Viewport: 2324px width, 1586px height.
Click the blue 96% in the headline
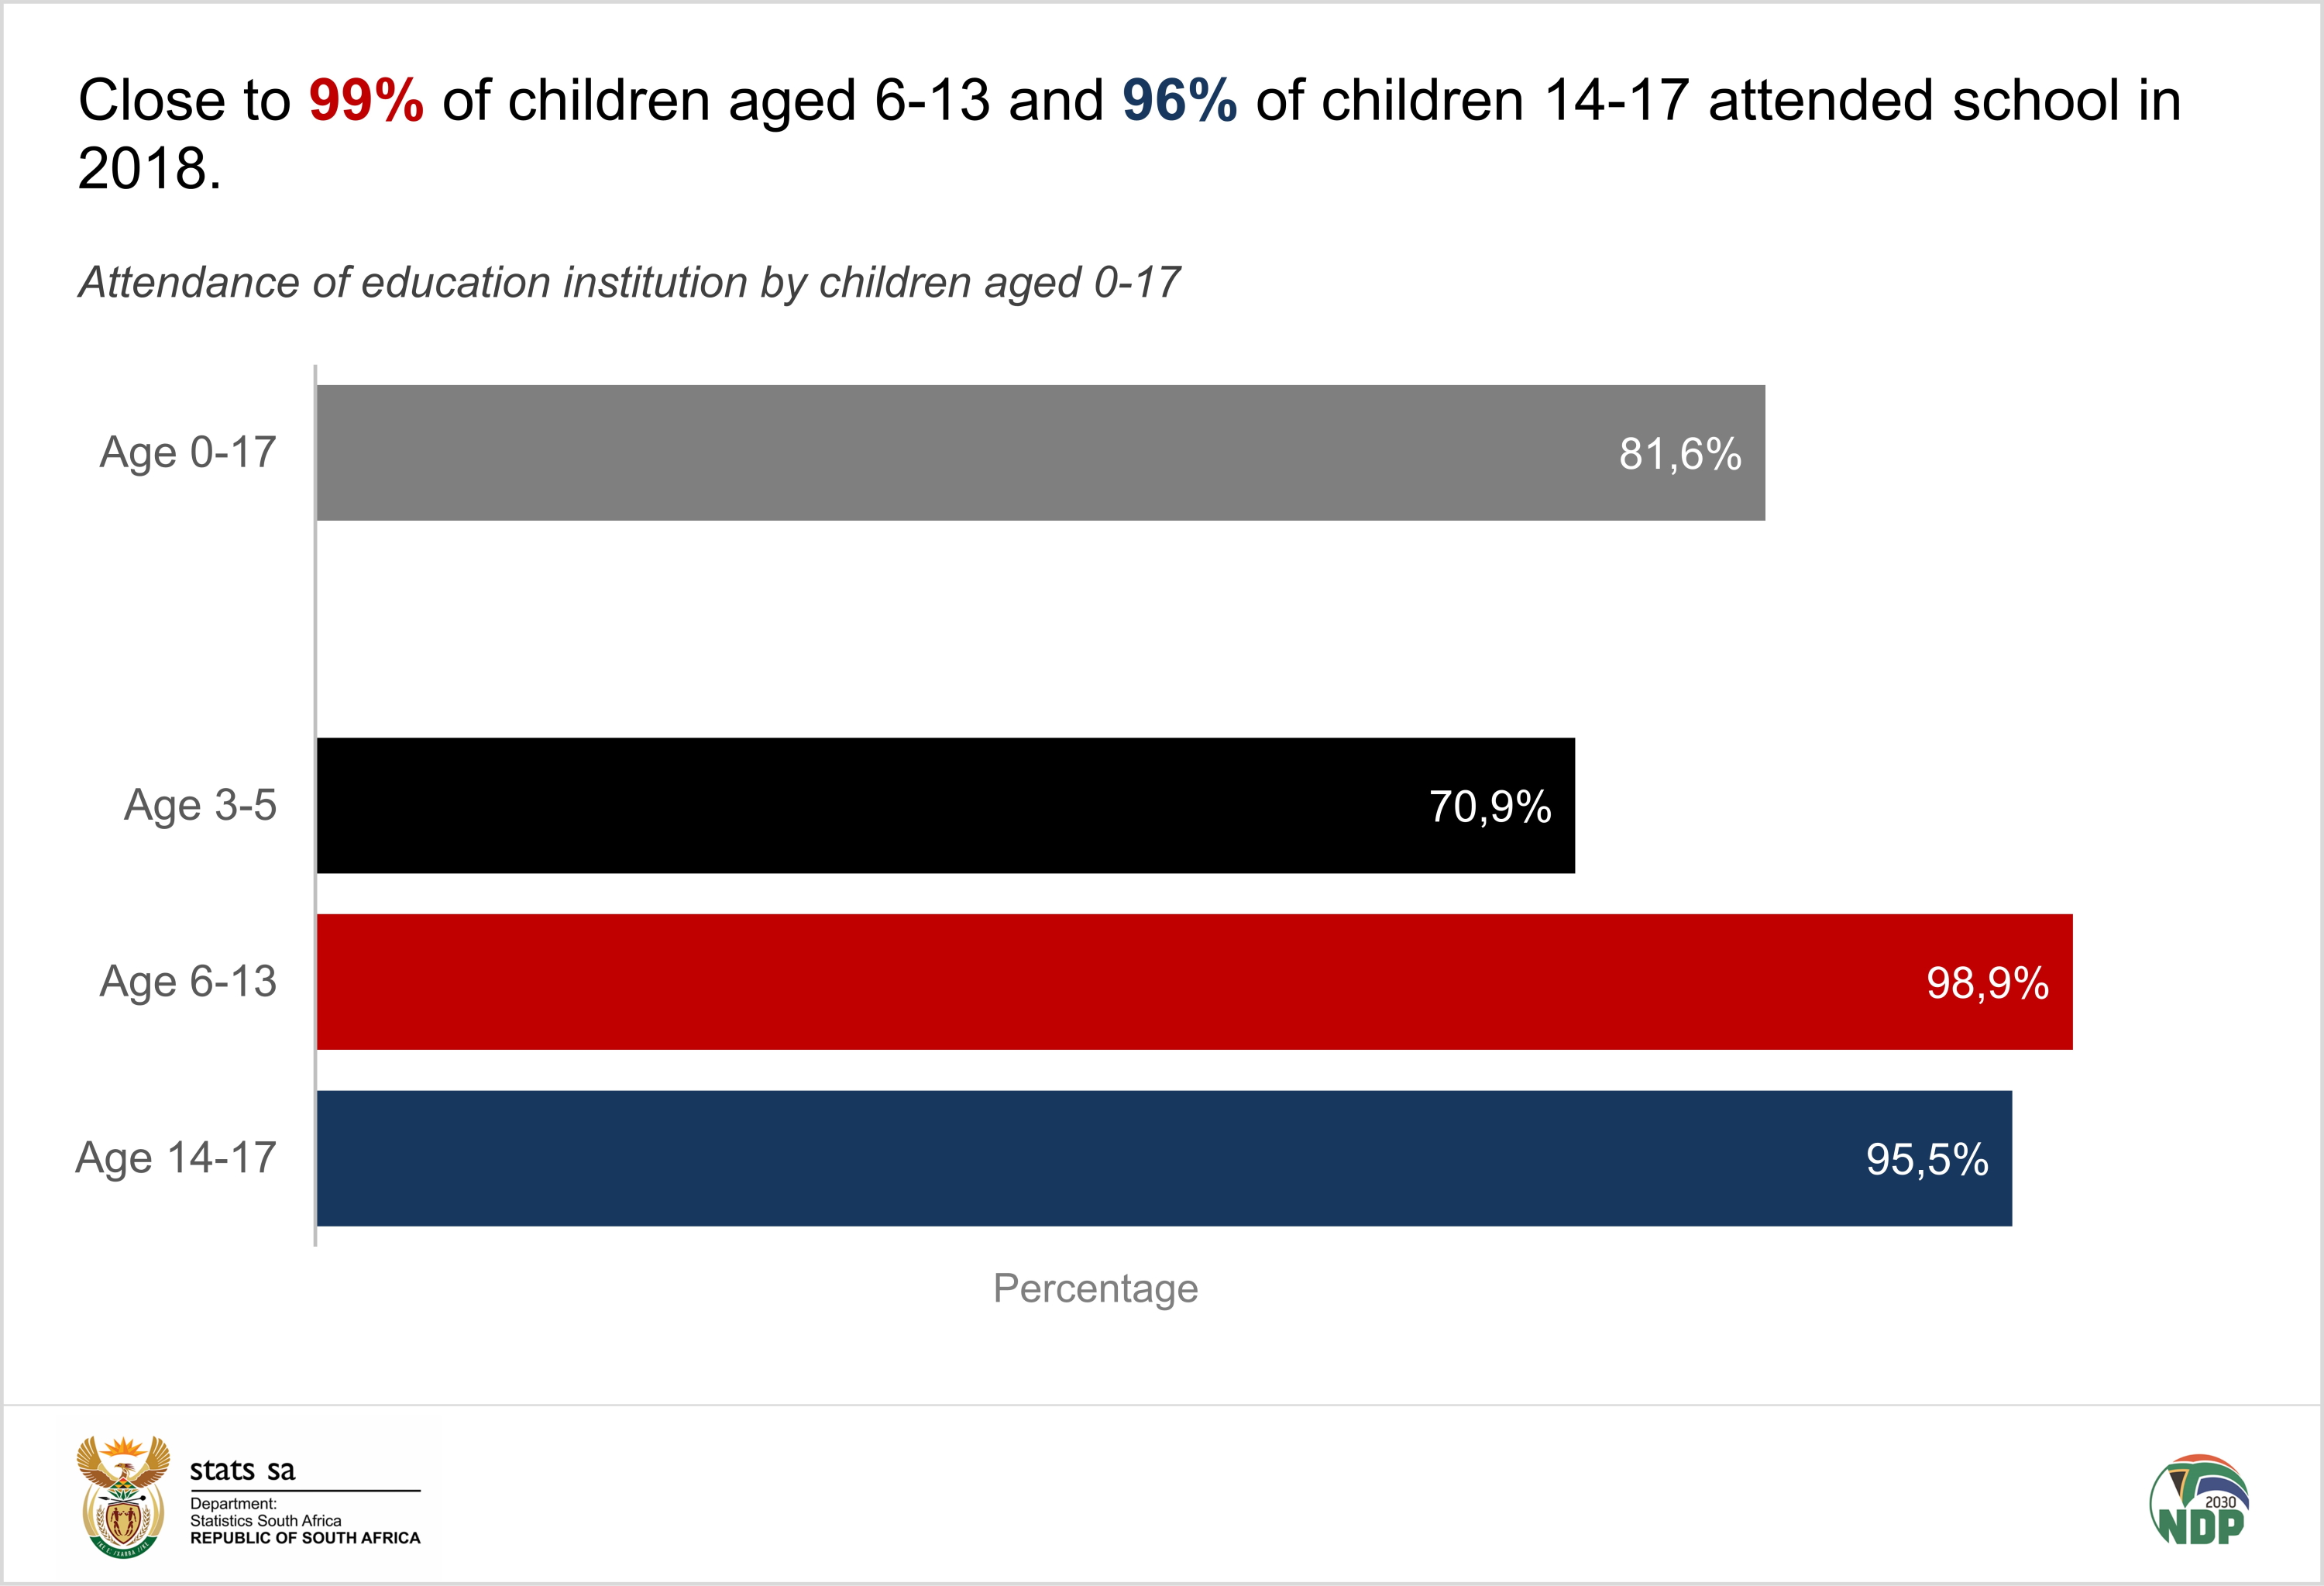(x=1179, y=101)
